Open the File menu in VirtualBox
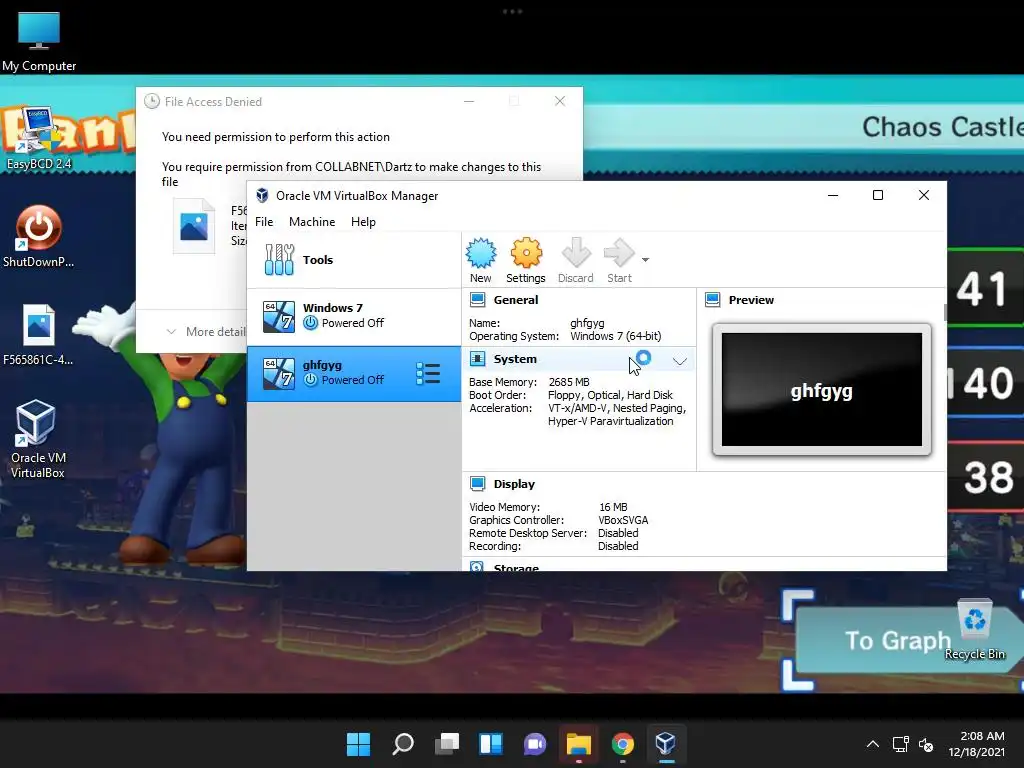 (x=264, y=222)
